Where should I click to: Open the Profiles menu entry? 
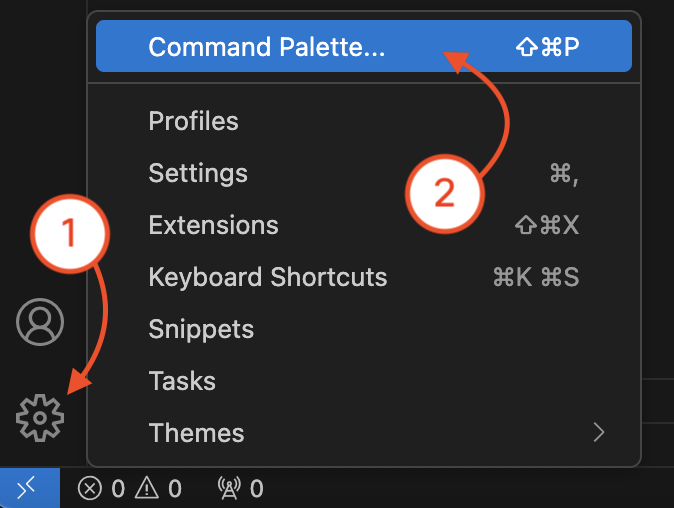pyautogui.click(x=194, y=121)
